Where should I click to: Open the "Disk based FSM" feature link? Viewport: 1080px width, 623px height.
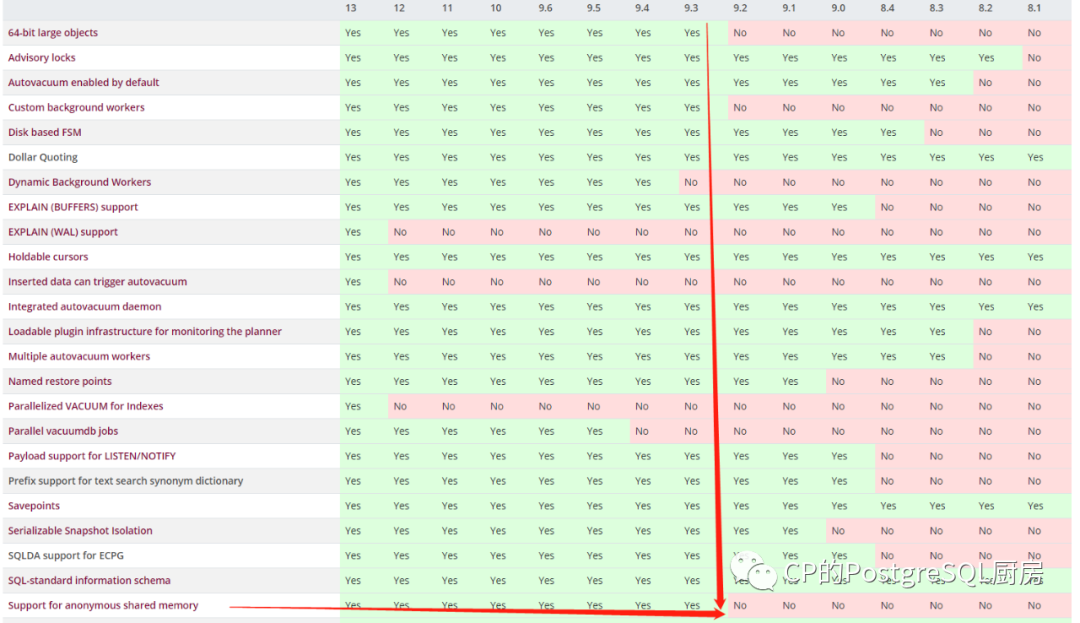pyautogui.click(x=44, y=132)
